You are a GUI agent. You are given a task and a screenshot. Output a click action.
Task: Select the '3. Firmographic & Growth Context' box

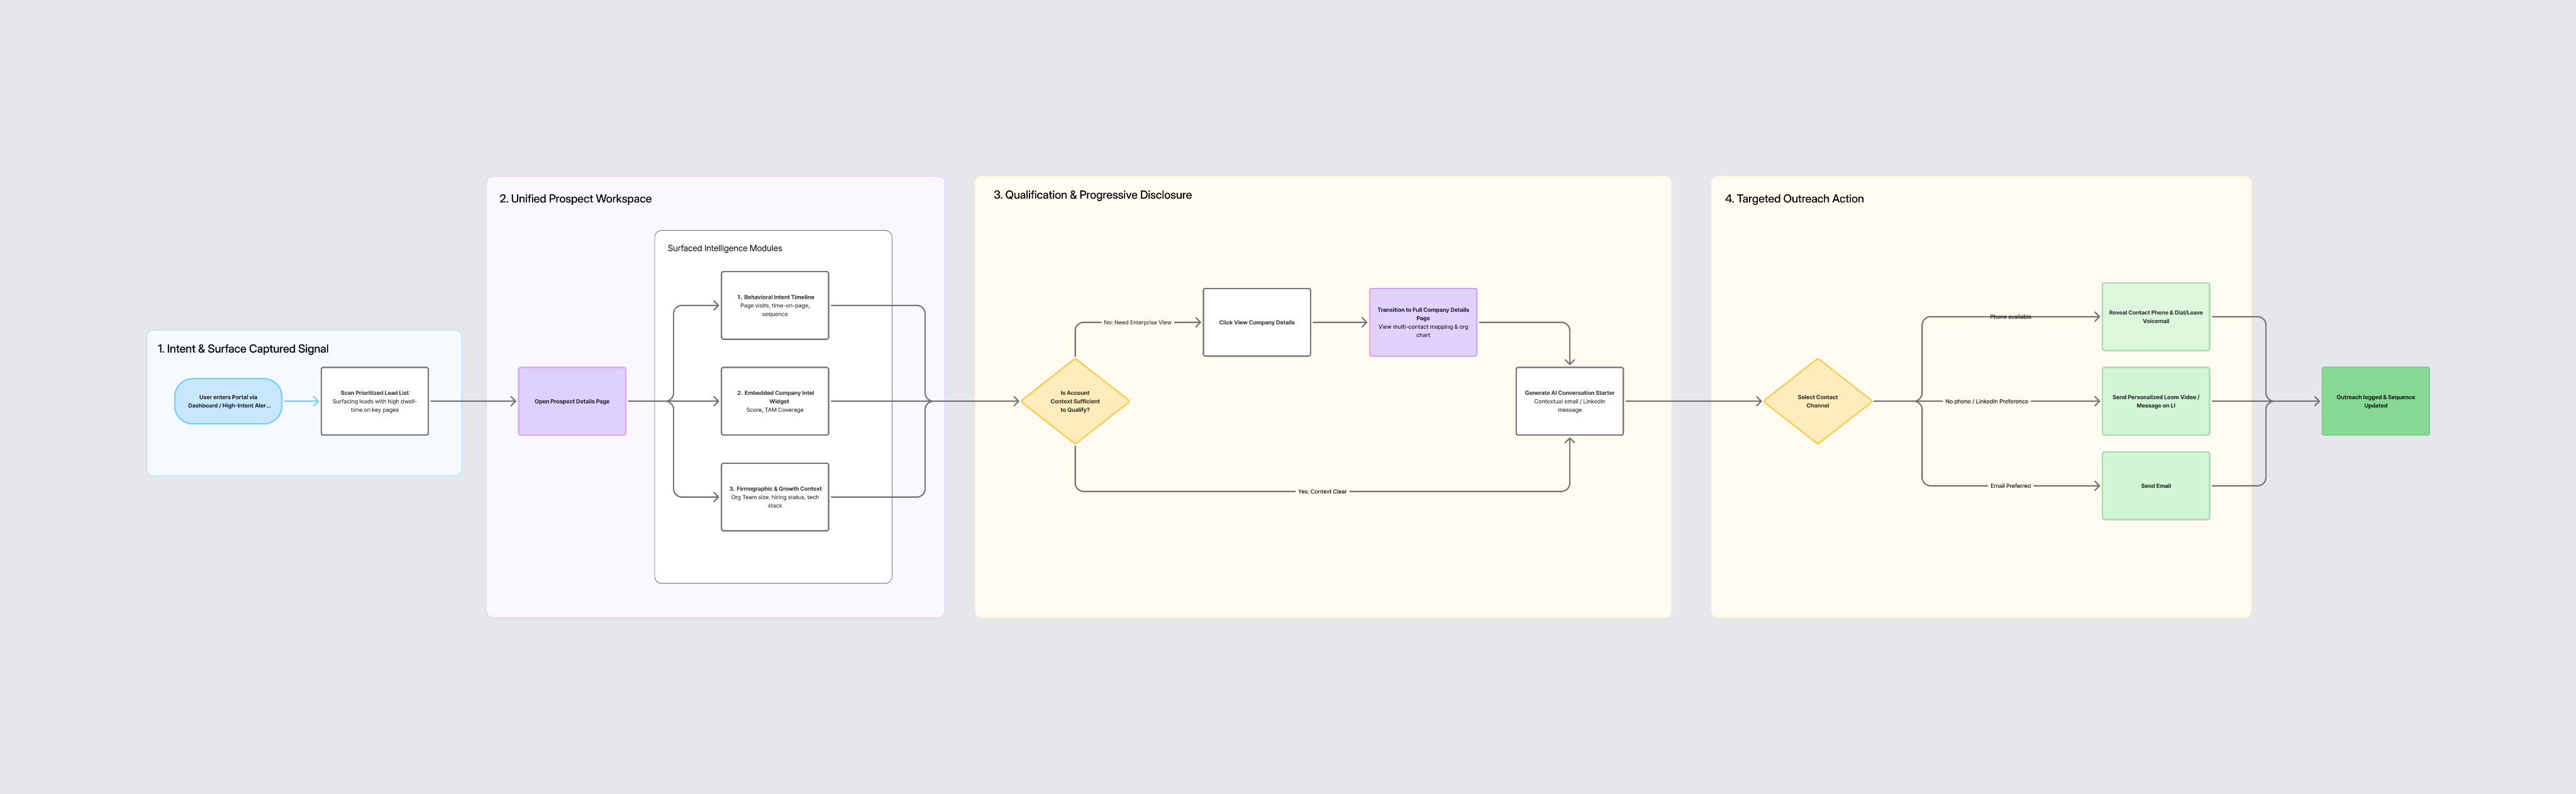[775, 497]
